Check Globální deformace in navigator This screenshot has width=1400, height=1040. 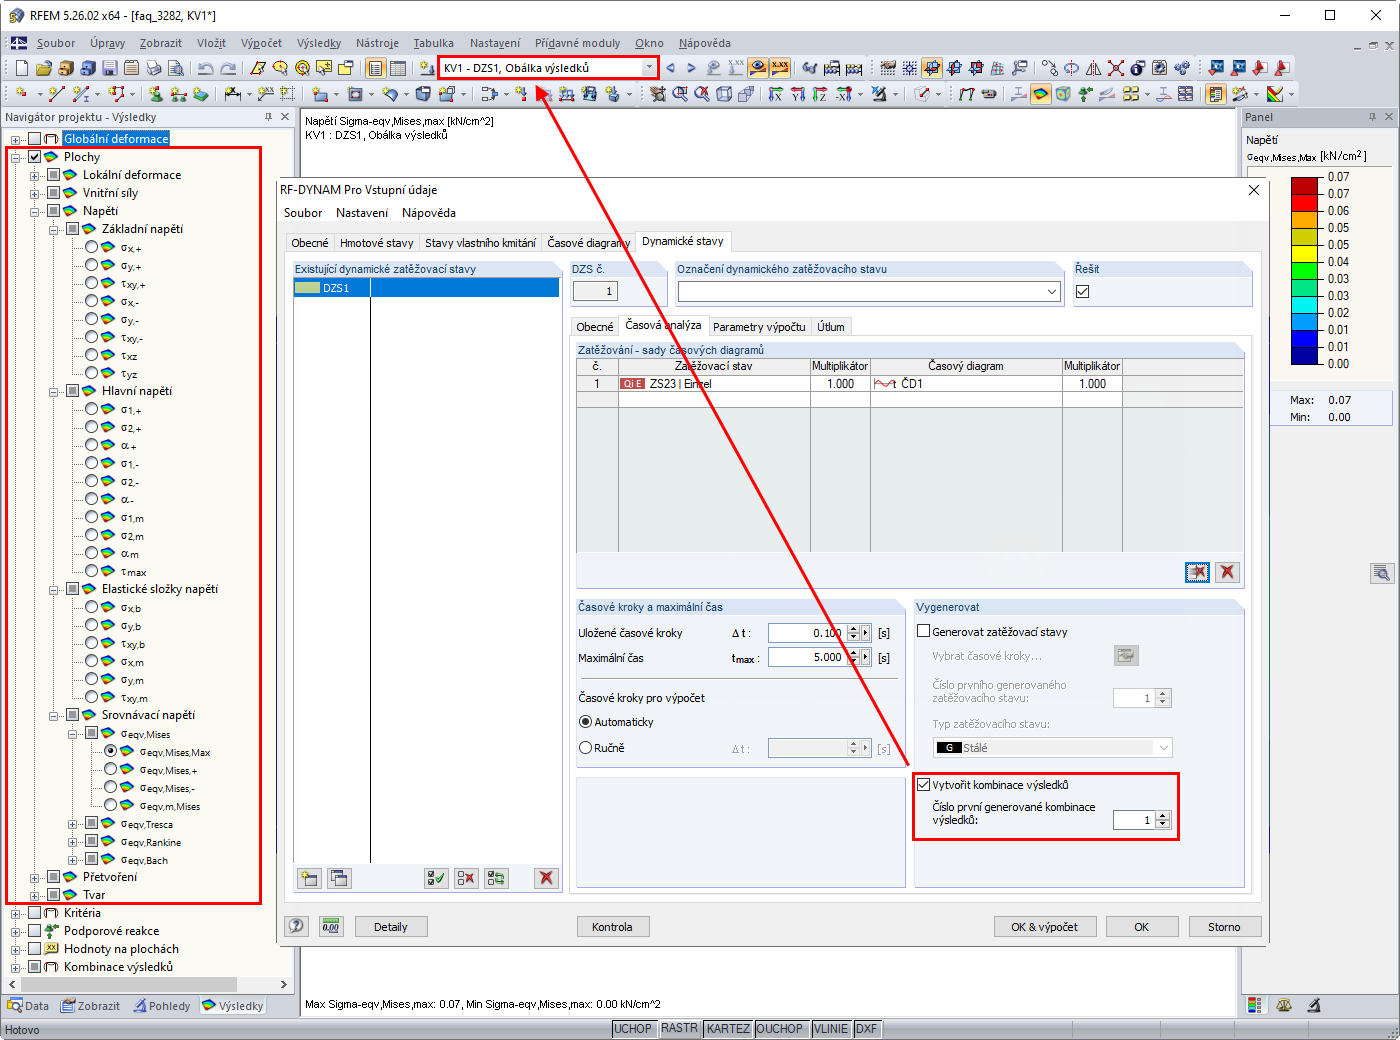click(x=35, y=139)
